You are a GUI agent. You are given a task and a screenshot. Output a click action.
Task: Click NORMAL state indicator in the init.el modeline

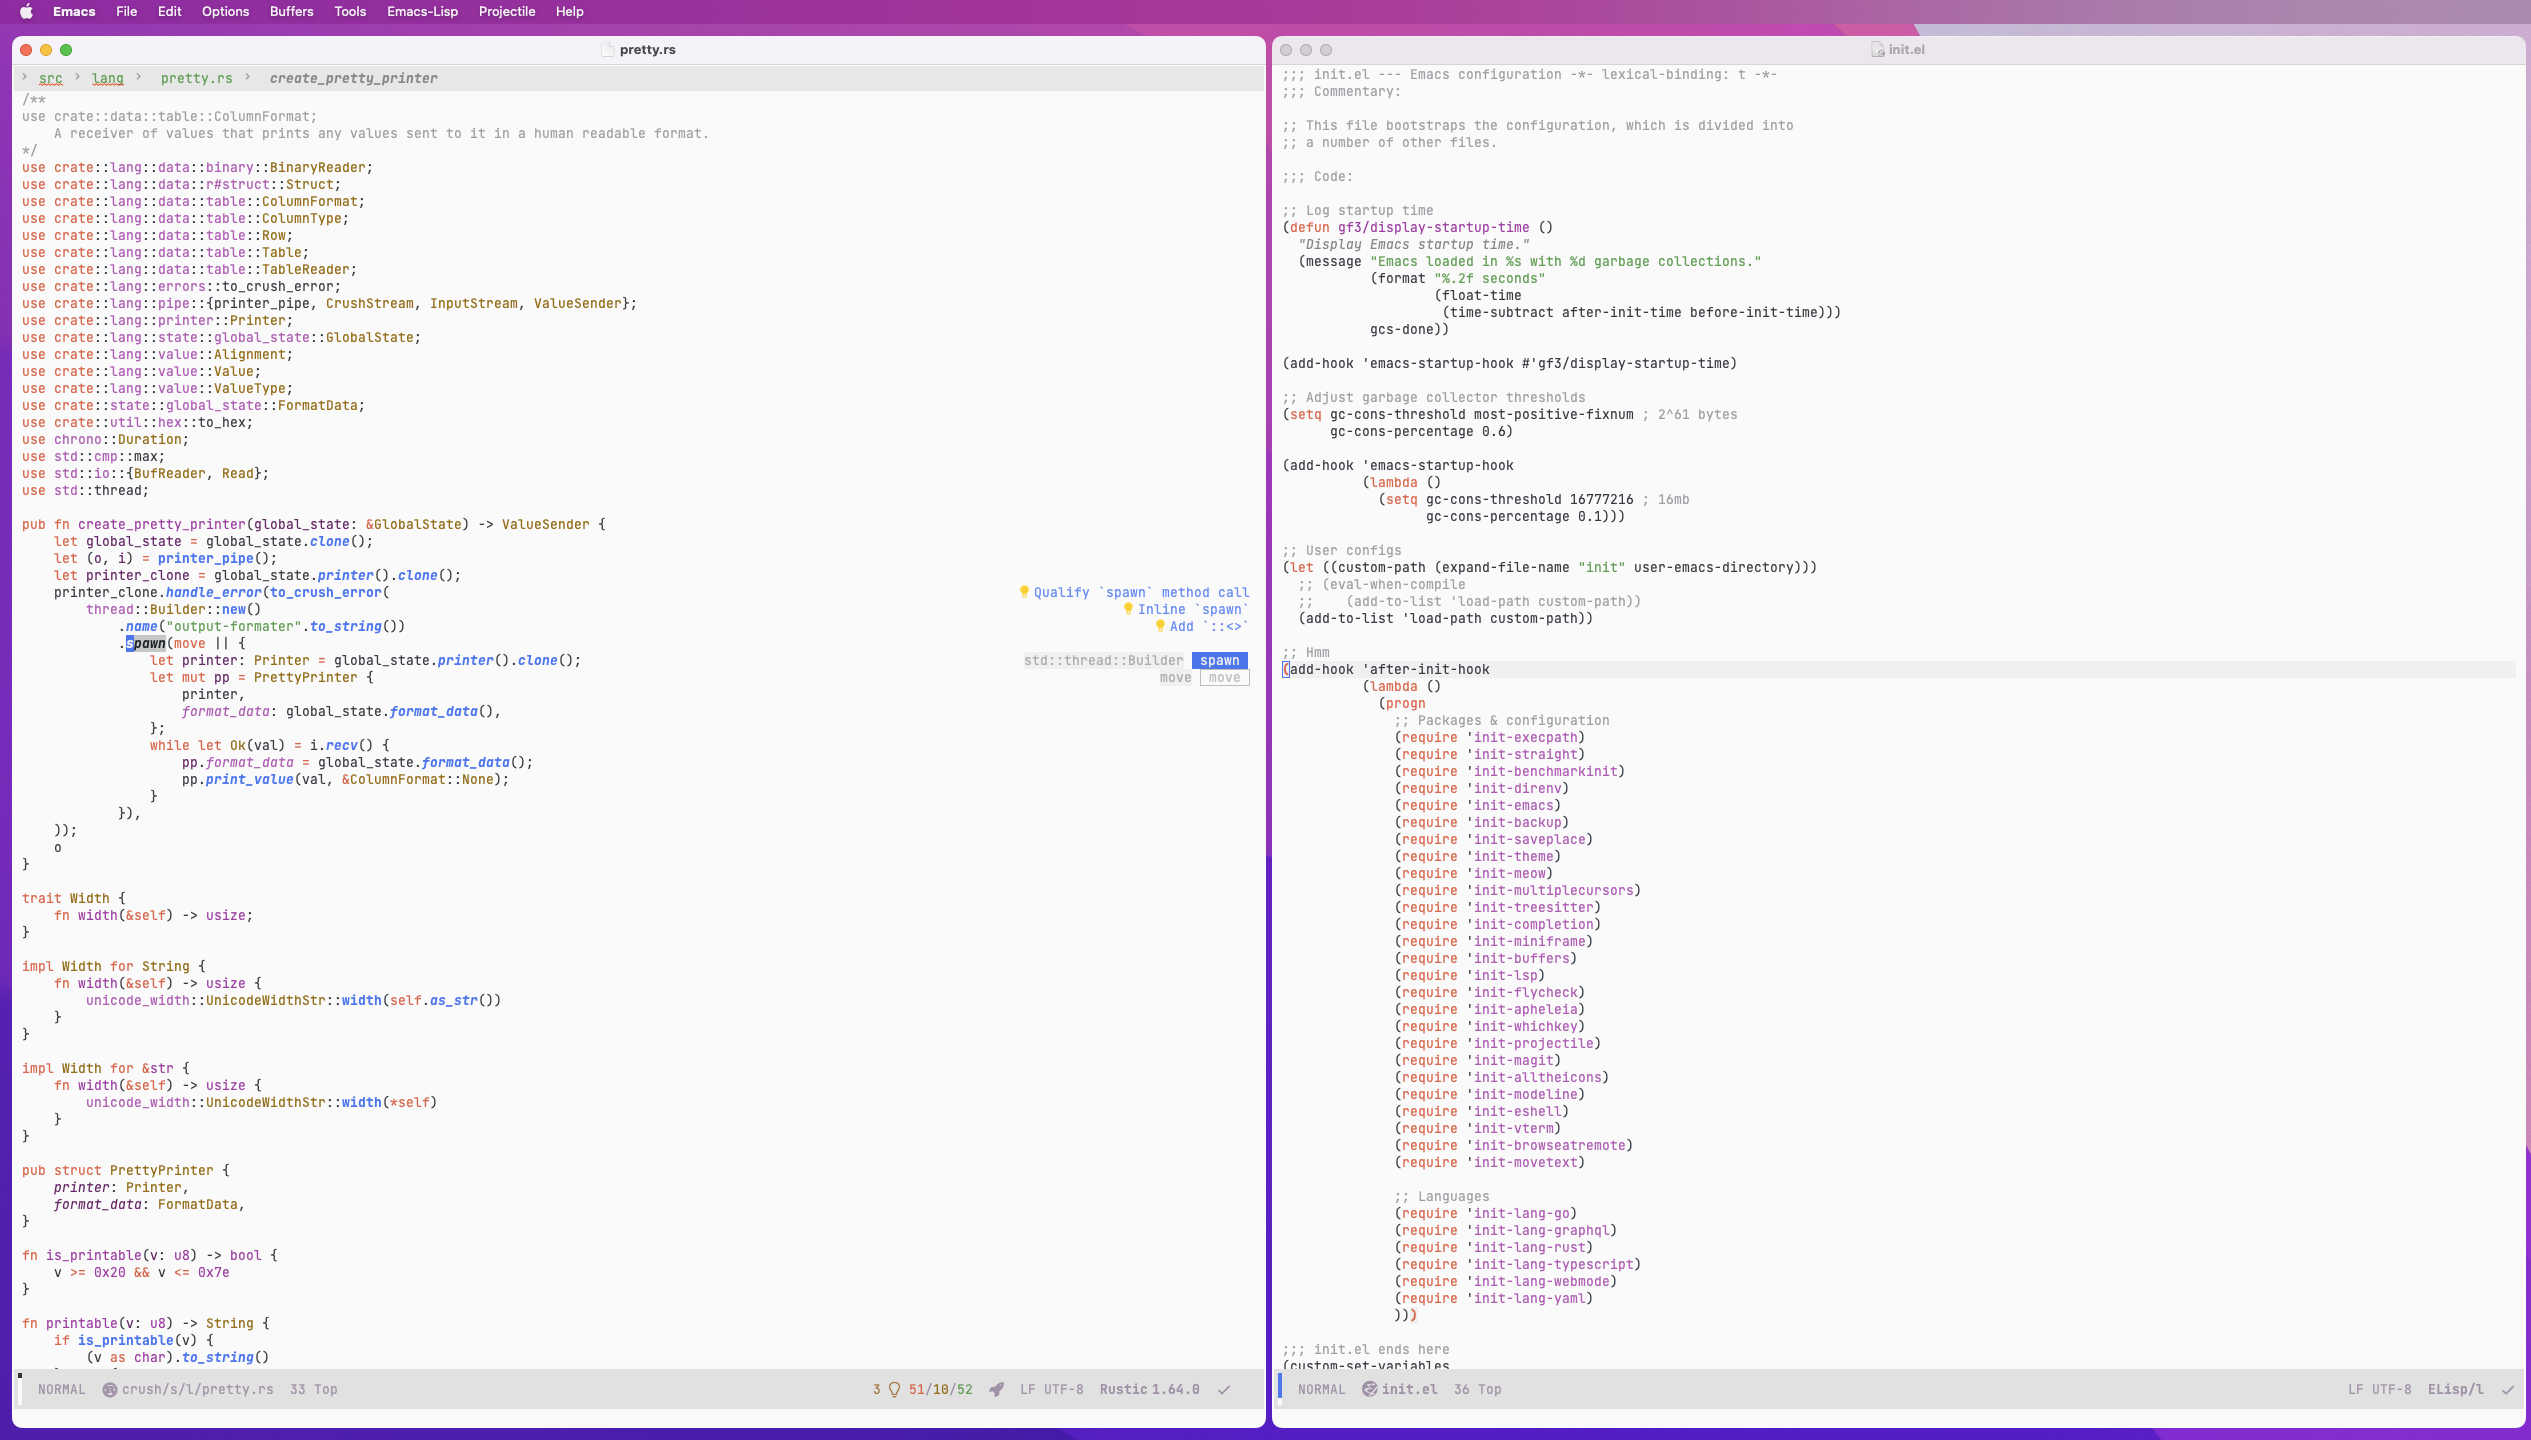coord(1321,1390)
